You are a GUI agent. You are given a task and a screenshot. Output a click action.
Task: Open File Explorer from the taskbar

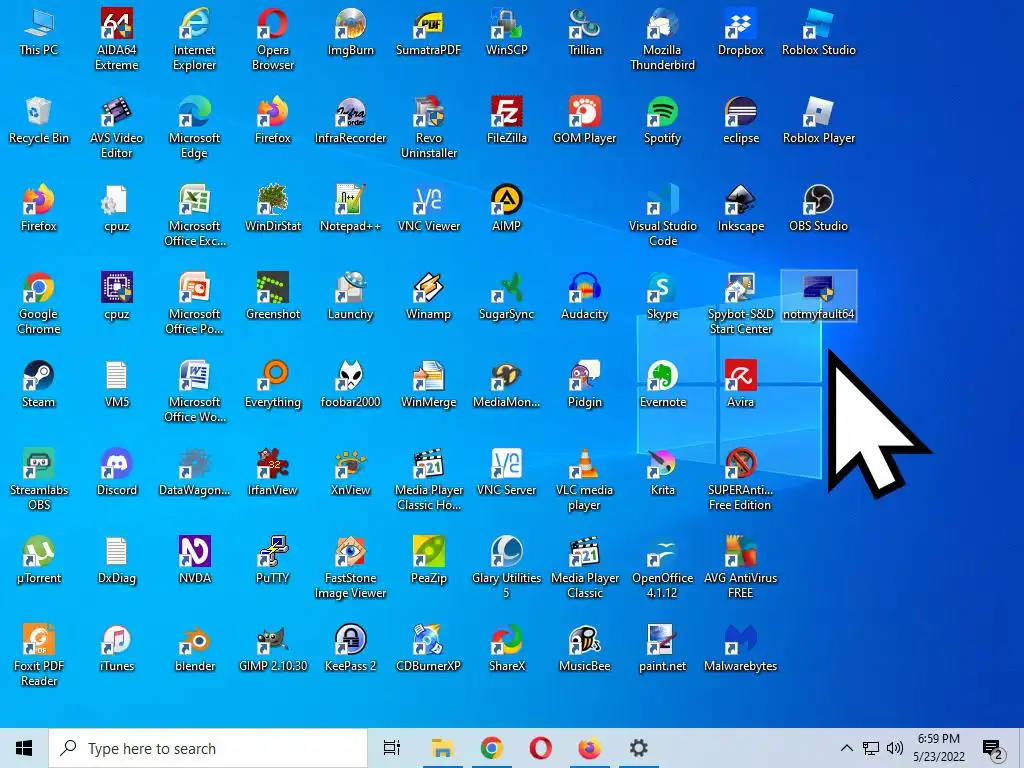tap(442, 748)
